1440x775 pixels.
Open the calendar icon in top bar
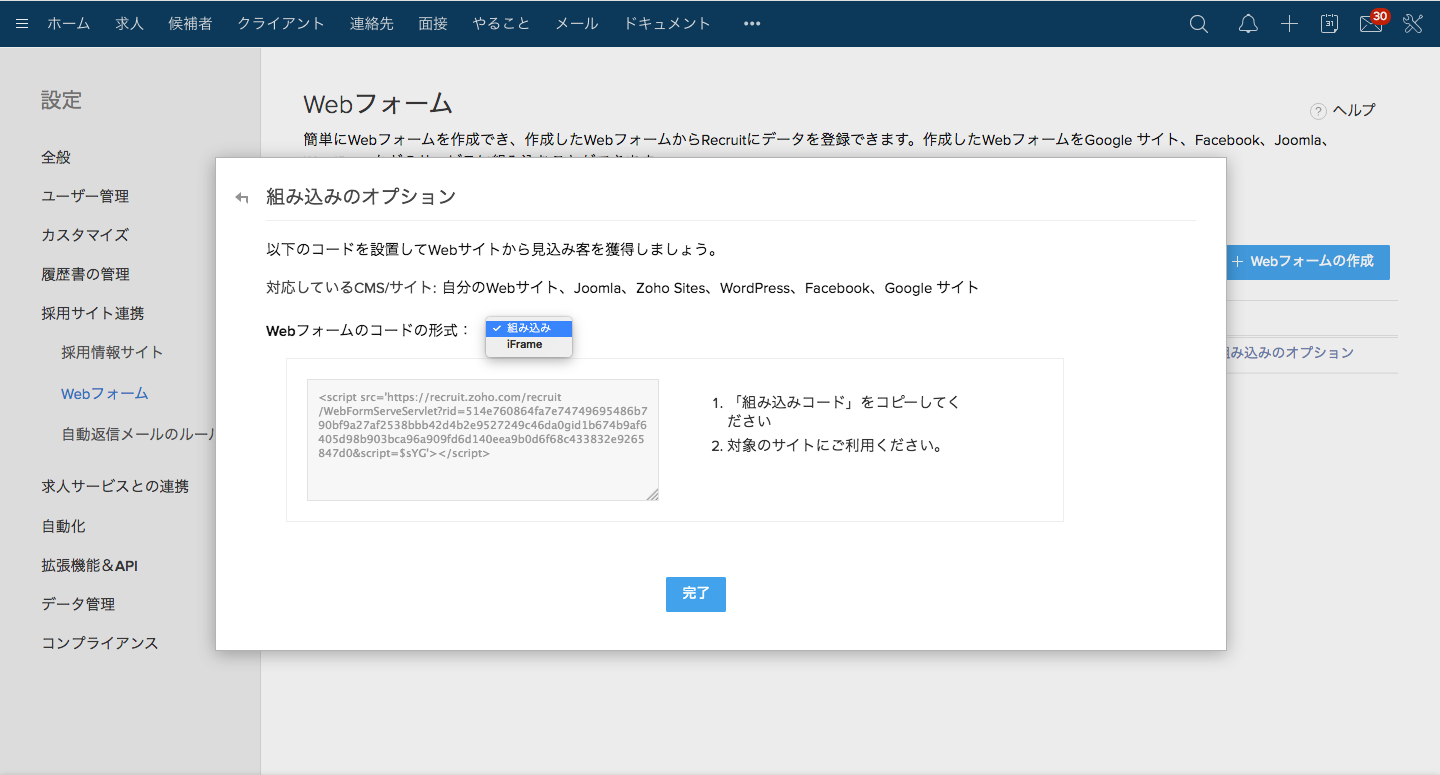[1329, 24]
